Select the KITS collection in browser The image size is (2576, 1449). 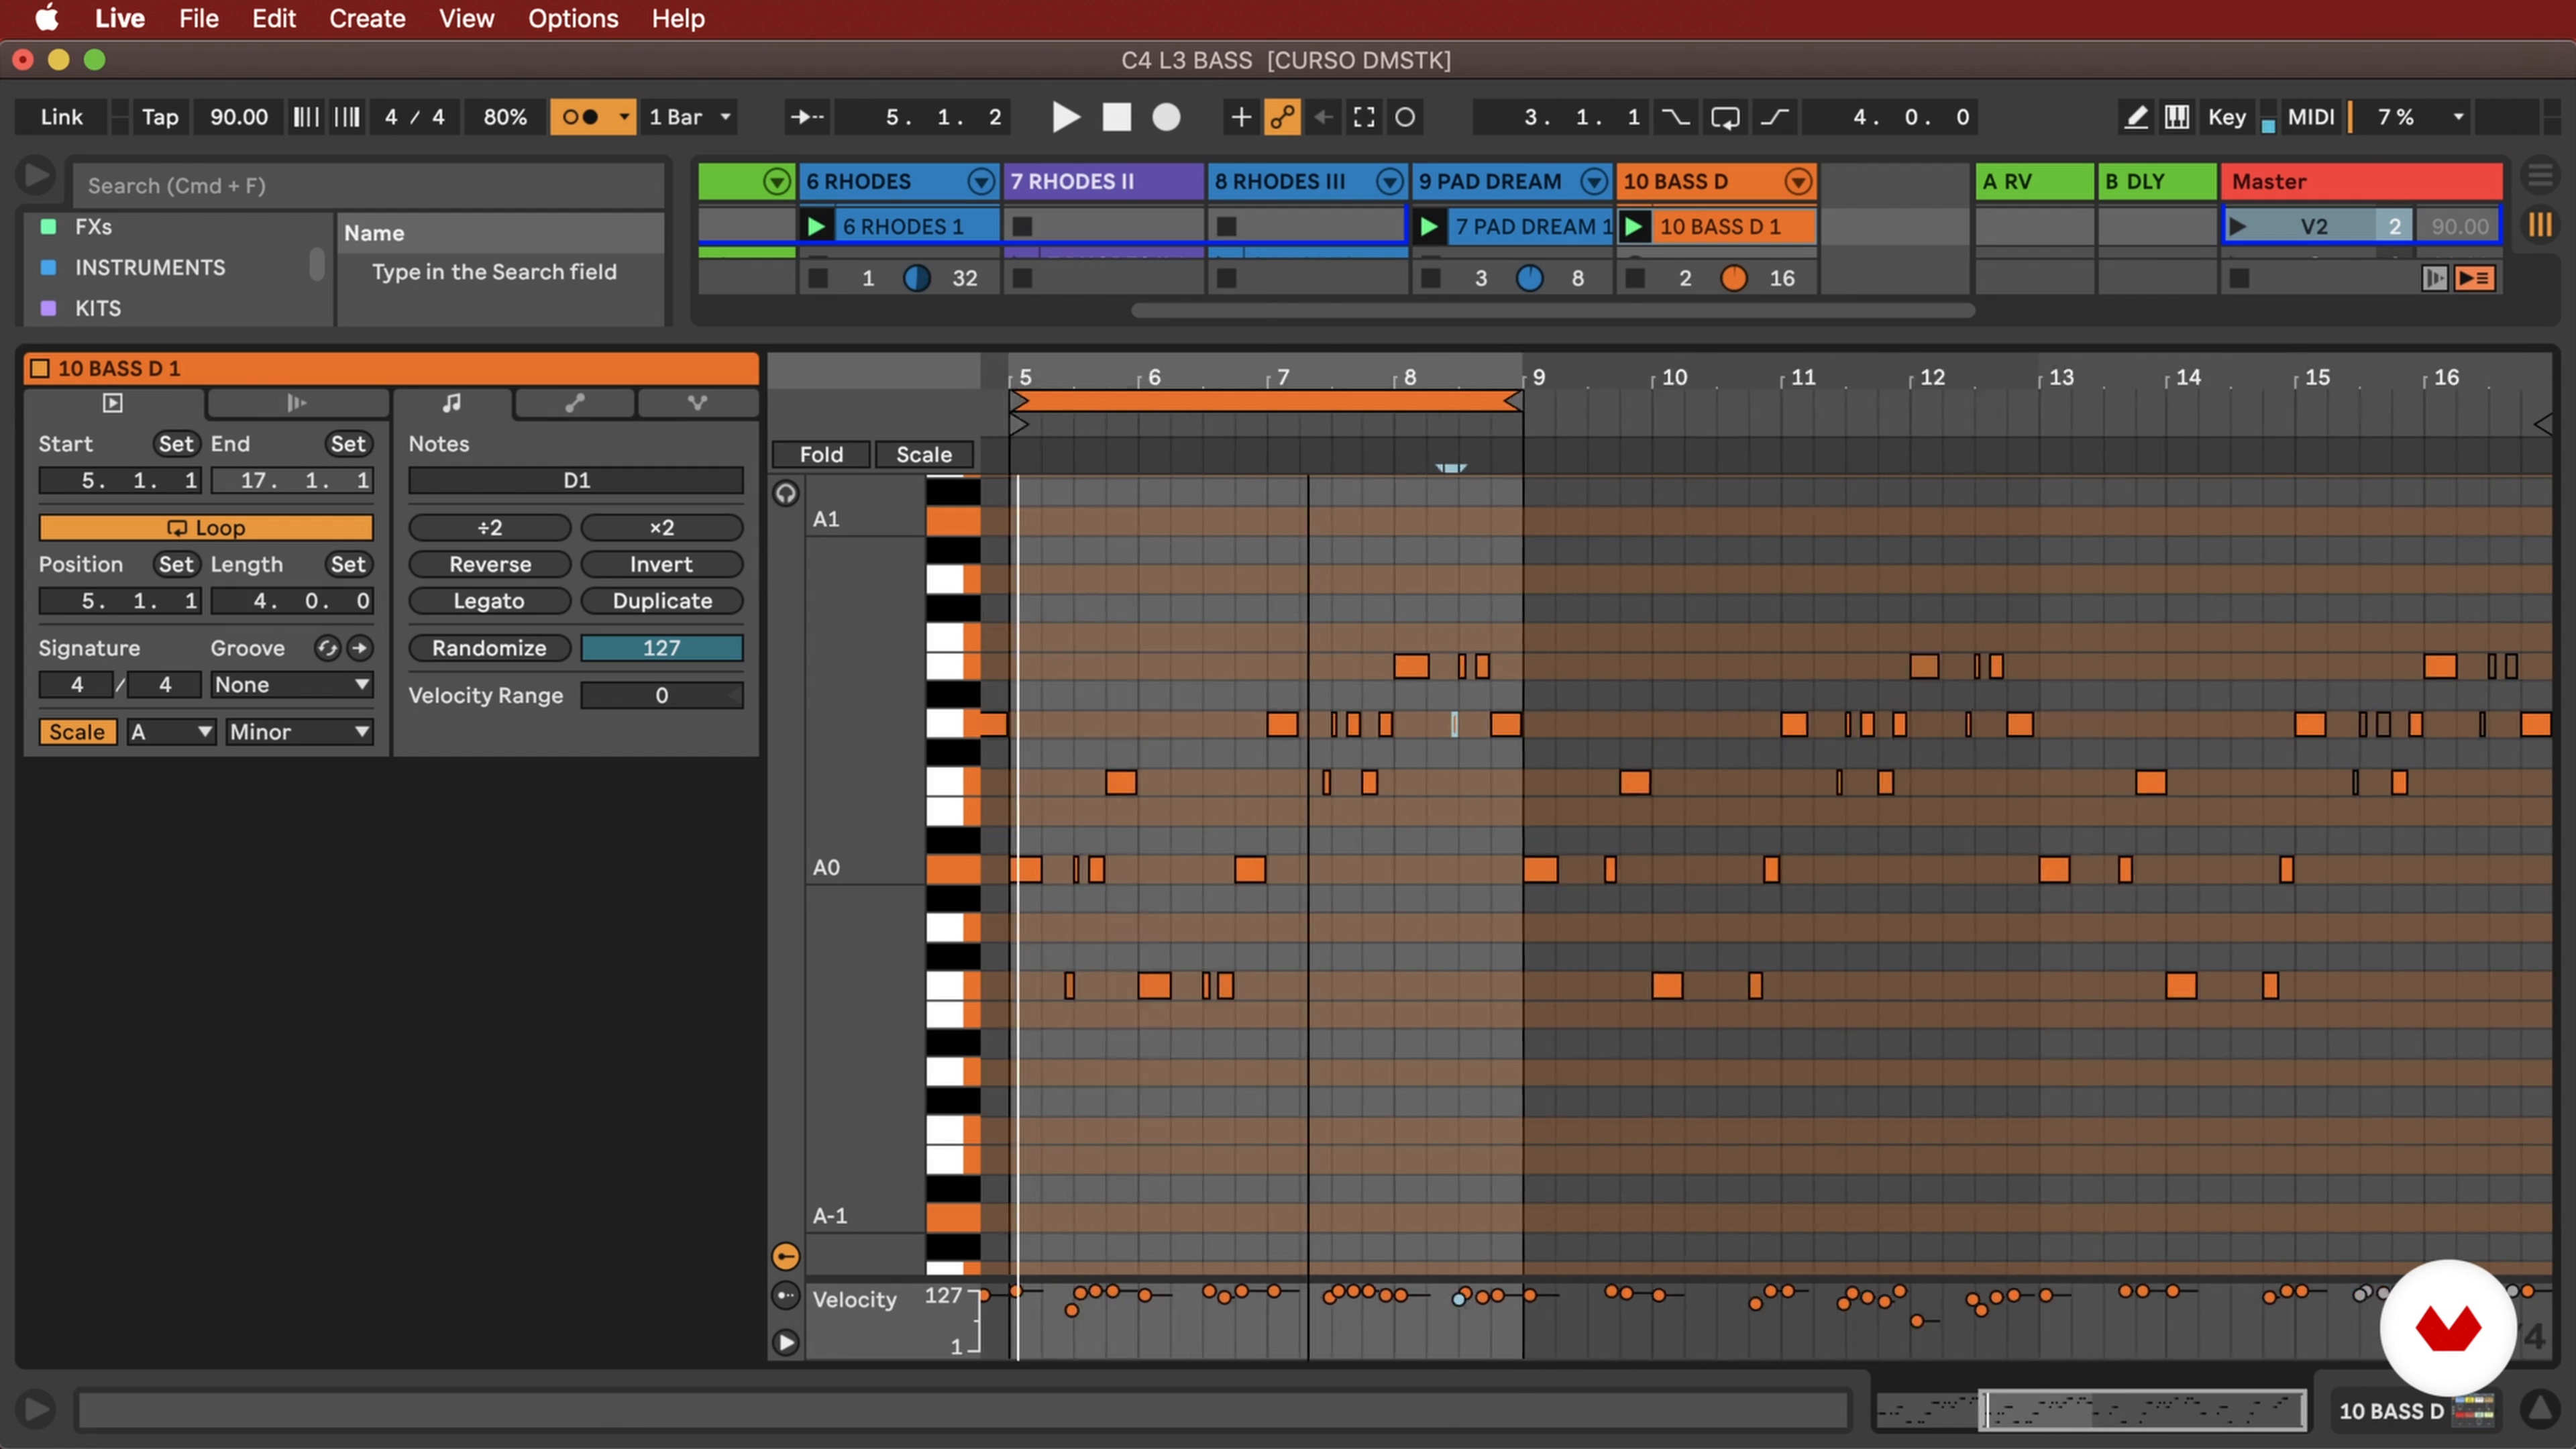click(x=98, y=308)
